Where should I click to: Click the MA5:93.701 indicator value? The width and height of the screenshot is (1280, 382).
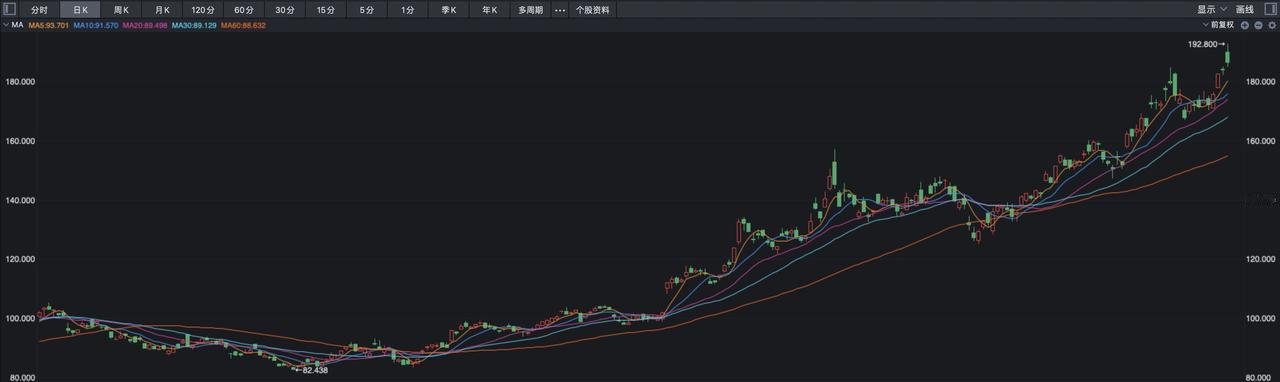(48, 24)
